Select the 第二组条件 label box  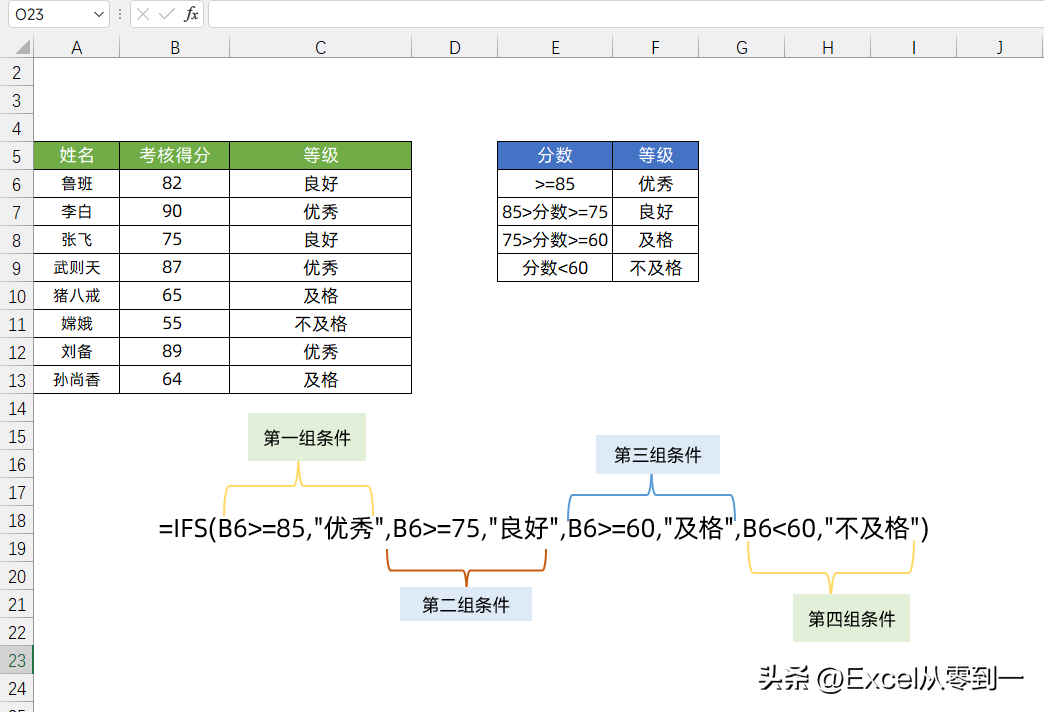(x=465, y=604)
